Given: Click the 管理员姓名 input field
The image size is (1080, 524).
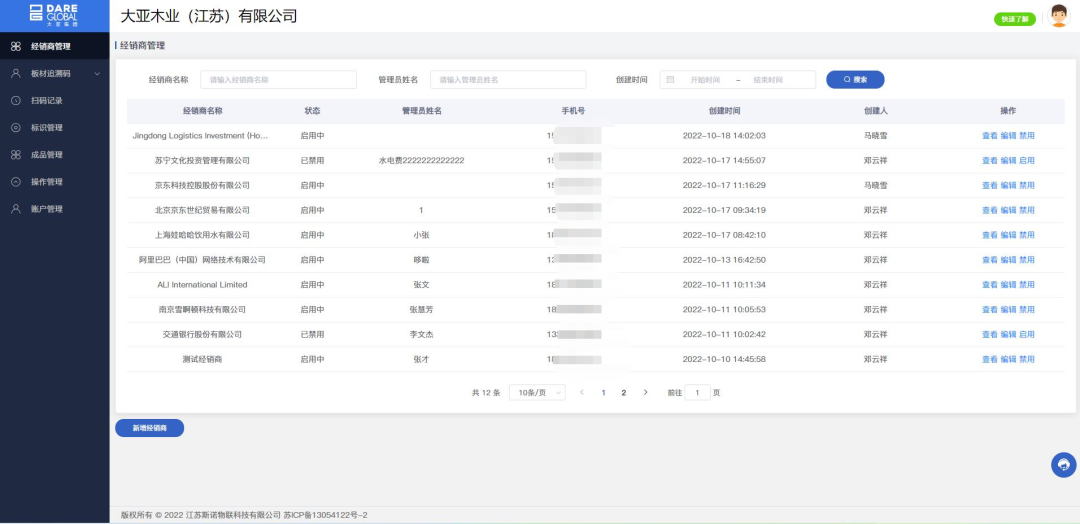Looking at the screenshot, I should (508, 80).
